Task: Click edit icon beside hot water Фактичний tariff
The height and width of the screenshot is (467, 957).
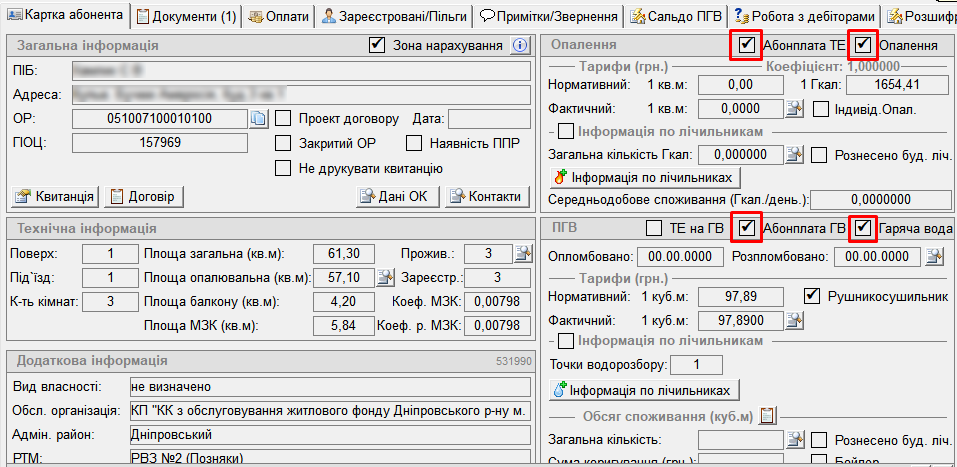Action: (x=794, y=320)
